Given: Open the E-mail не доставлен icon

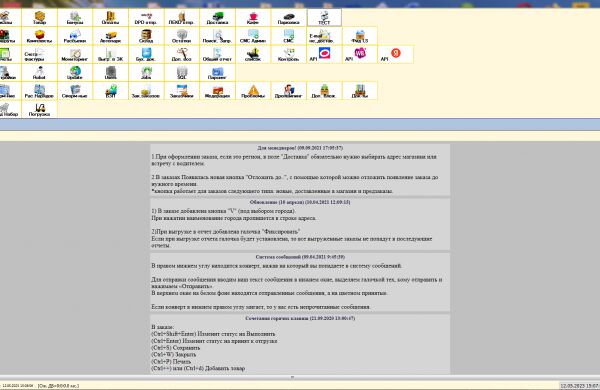Looking at the screenshot, I should click(324, 36).
